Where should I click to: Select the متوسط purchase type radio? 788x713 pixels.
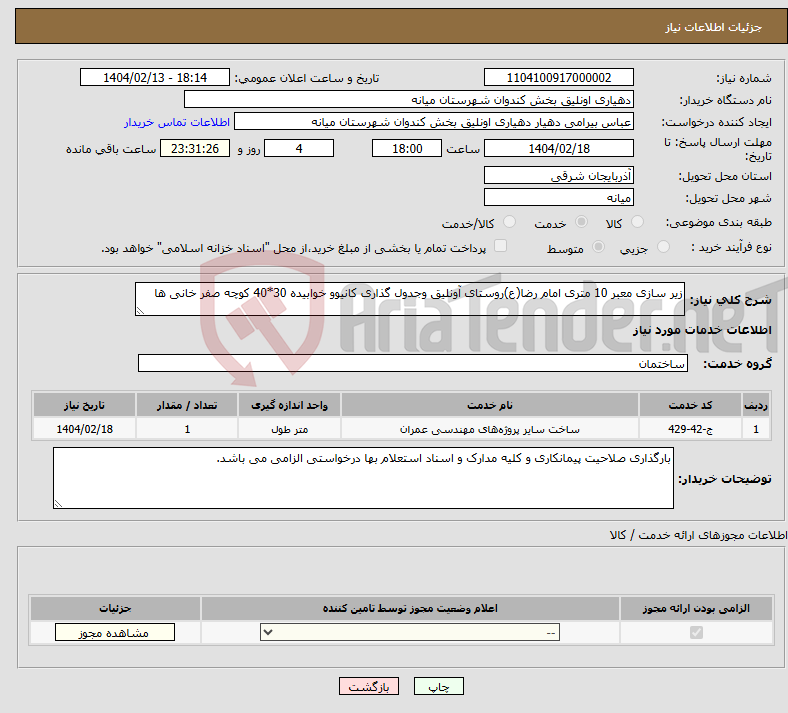pyautogui.click(x=599, y=247)
